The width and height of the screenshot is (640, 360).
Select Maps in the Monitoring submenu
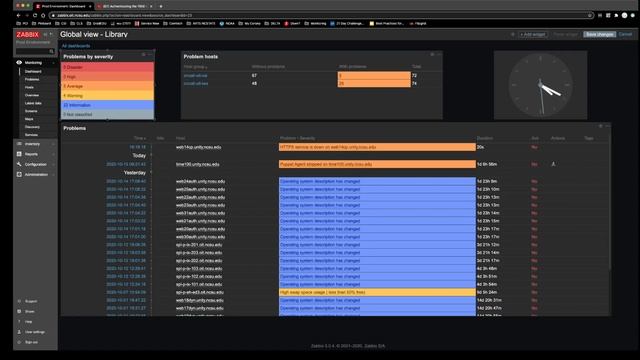29,119
